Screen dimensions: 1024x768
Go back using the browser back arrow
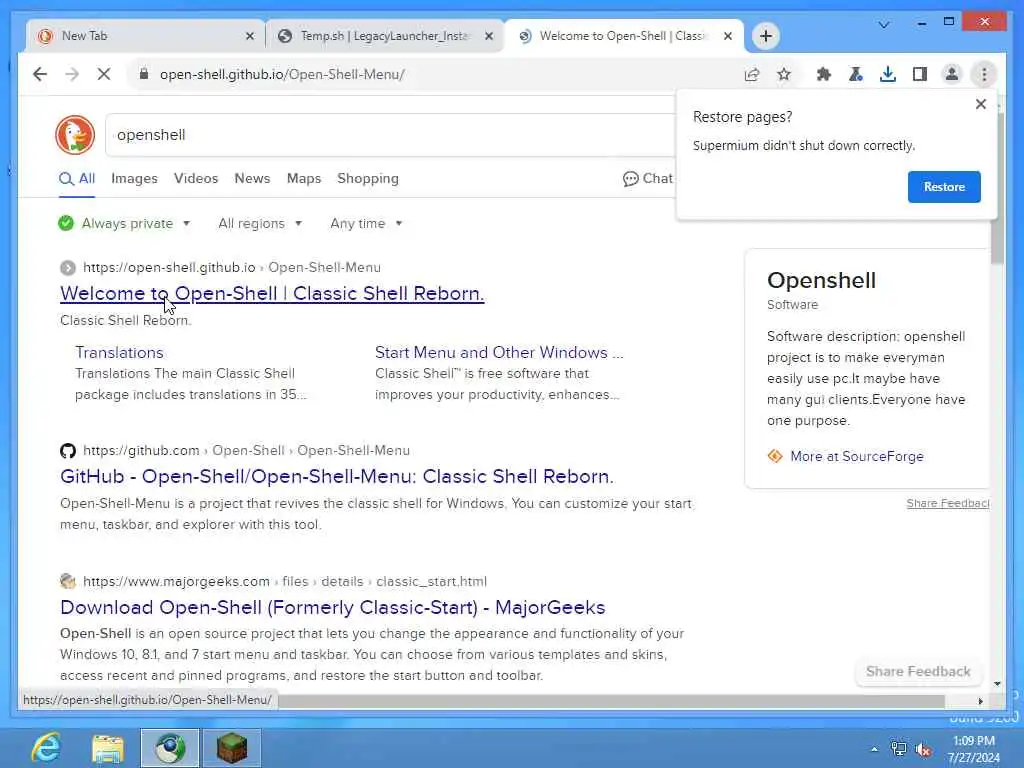(x=40, y=74)
